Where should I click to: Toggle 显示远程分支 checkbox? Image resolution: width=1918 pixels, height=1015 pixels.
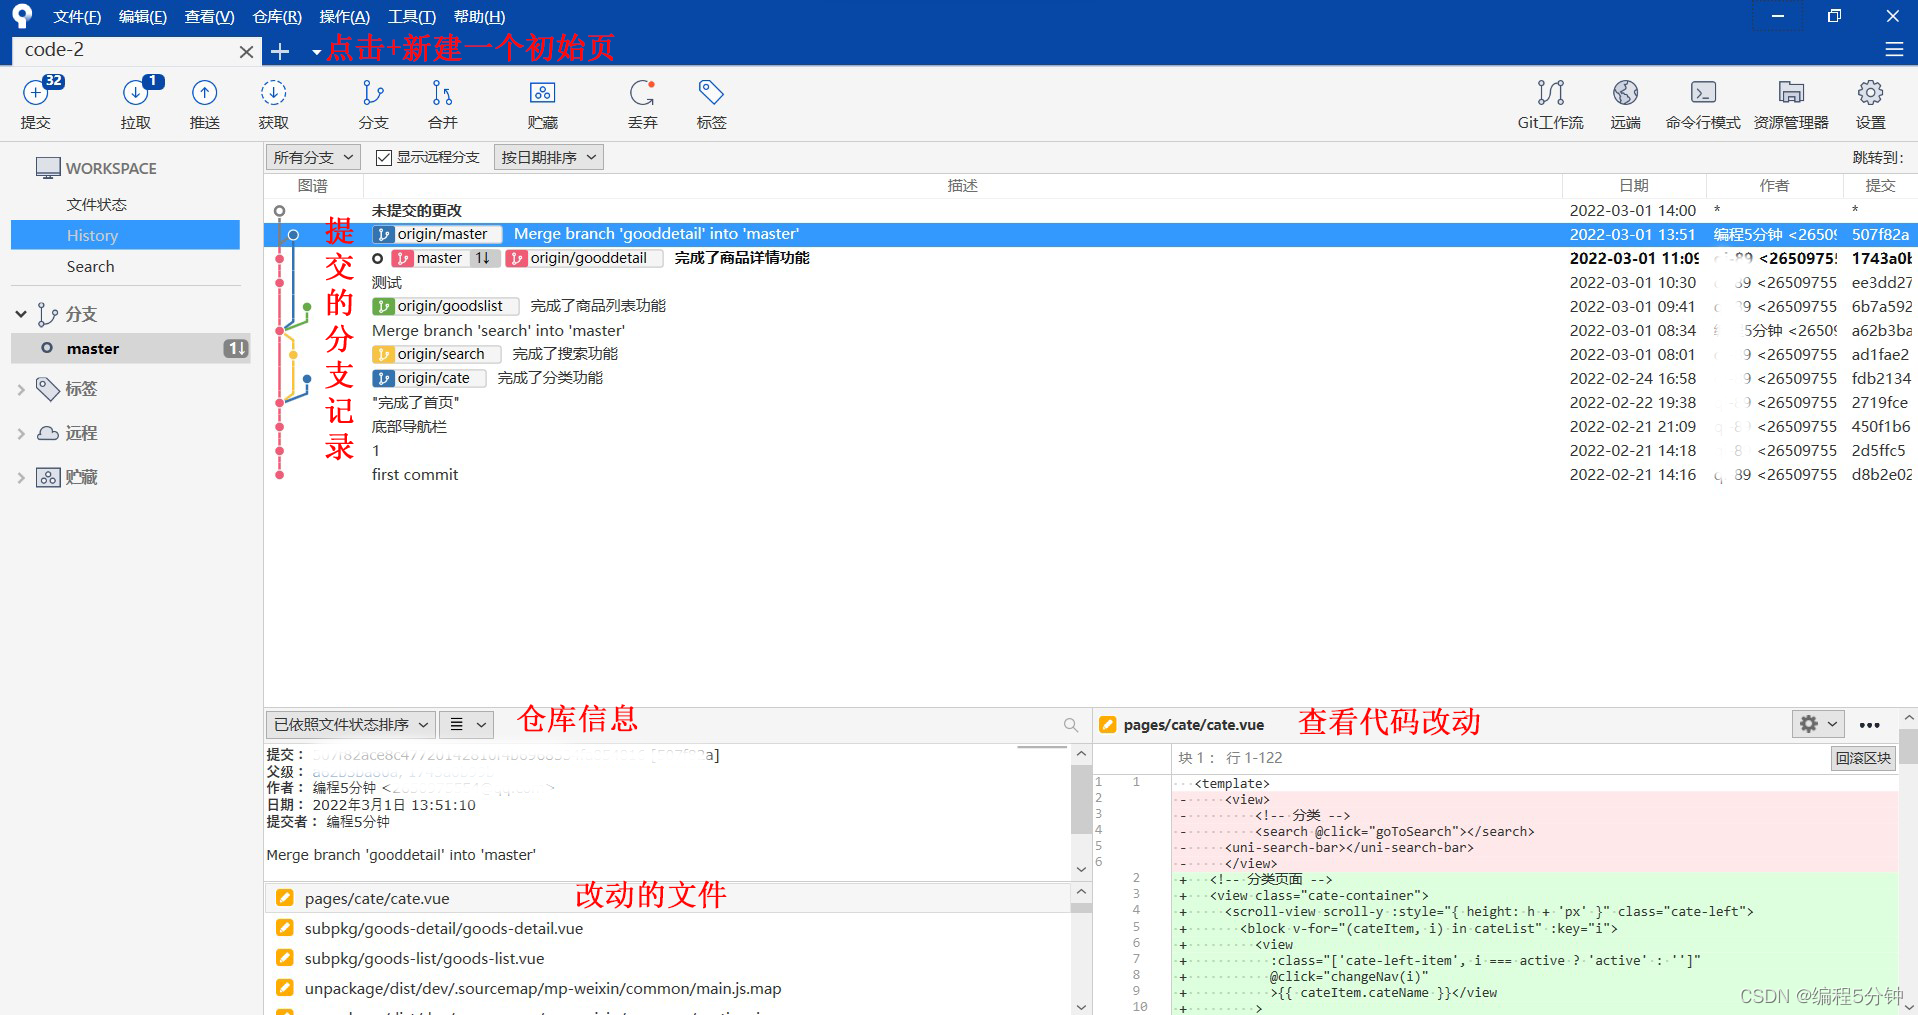384,158
